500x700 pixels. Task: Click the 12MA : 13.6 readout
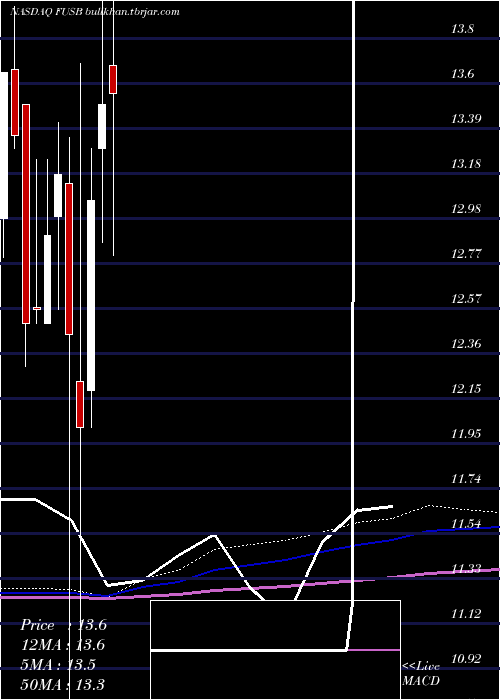[63, 645]
